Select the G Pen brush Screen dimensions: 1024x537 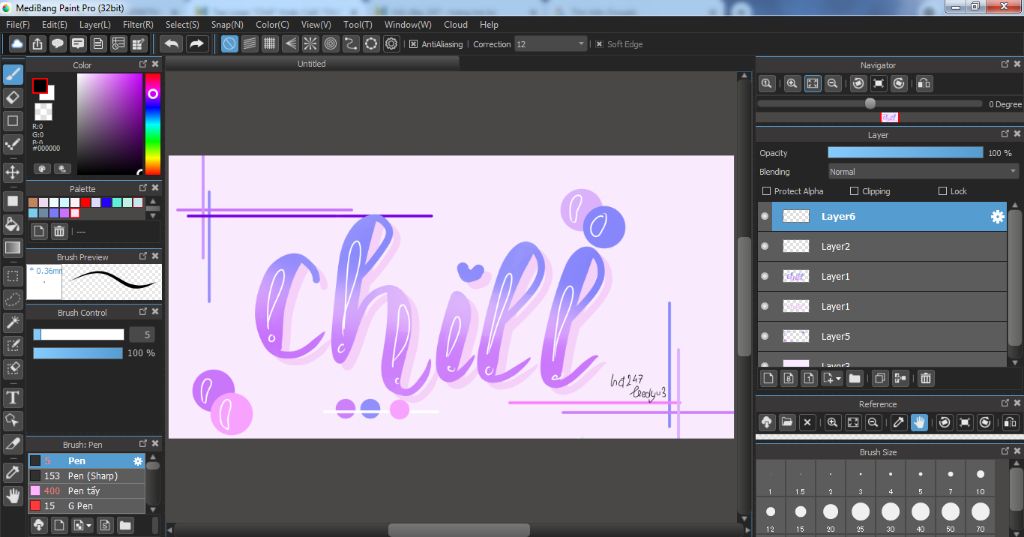[87, 506]
